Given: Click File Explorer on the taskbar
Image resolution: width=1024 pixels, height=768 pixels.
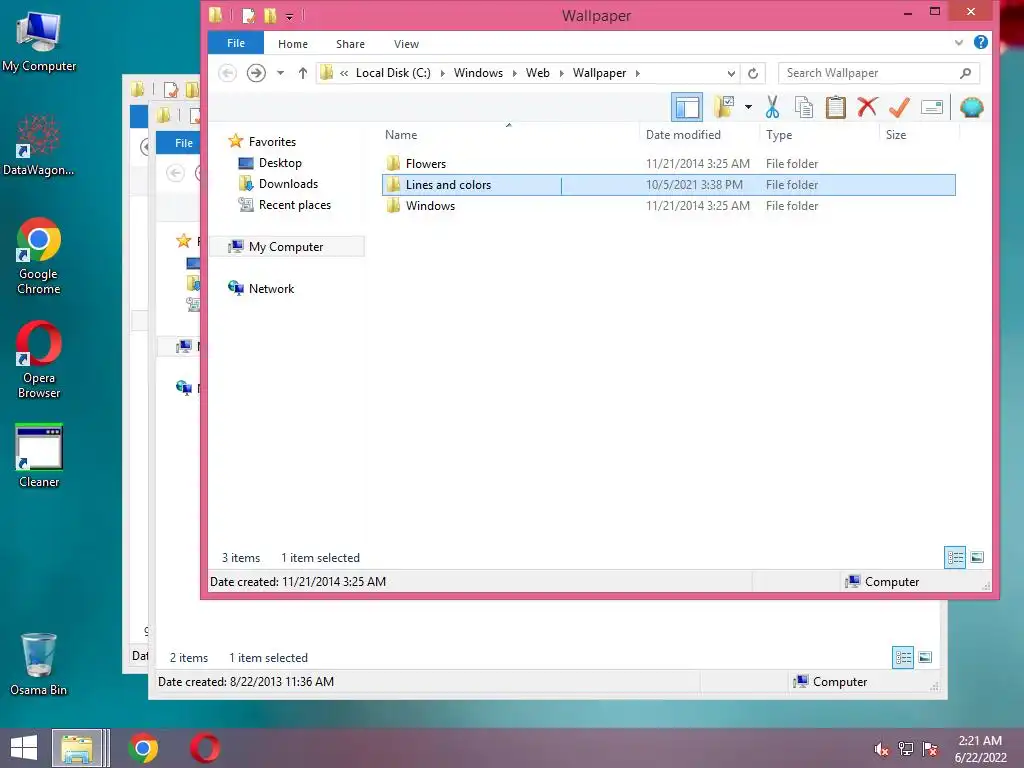Looking at the screenshot, I should tap(77, 748).
